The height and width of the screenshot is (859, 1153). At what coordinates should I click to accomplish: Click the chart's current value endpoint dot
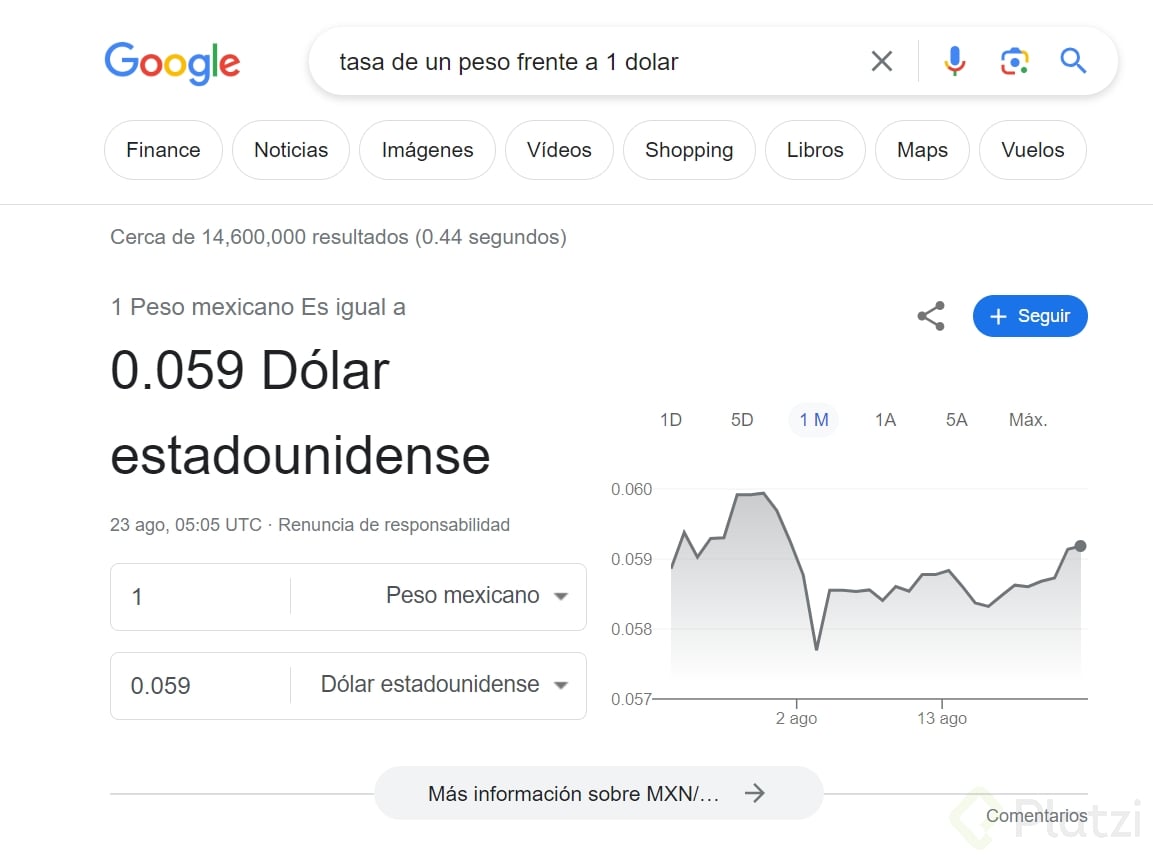coord(1080,546)
